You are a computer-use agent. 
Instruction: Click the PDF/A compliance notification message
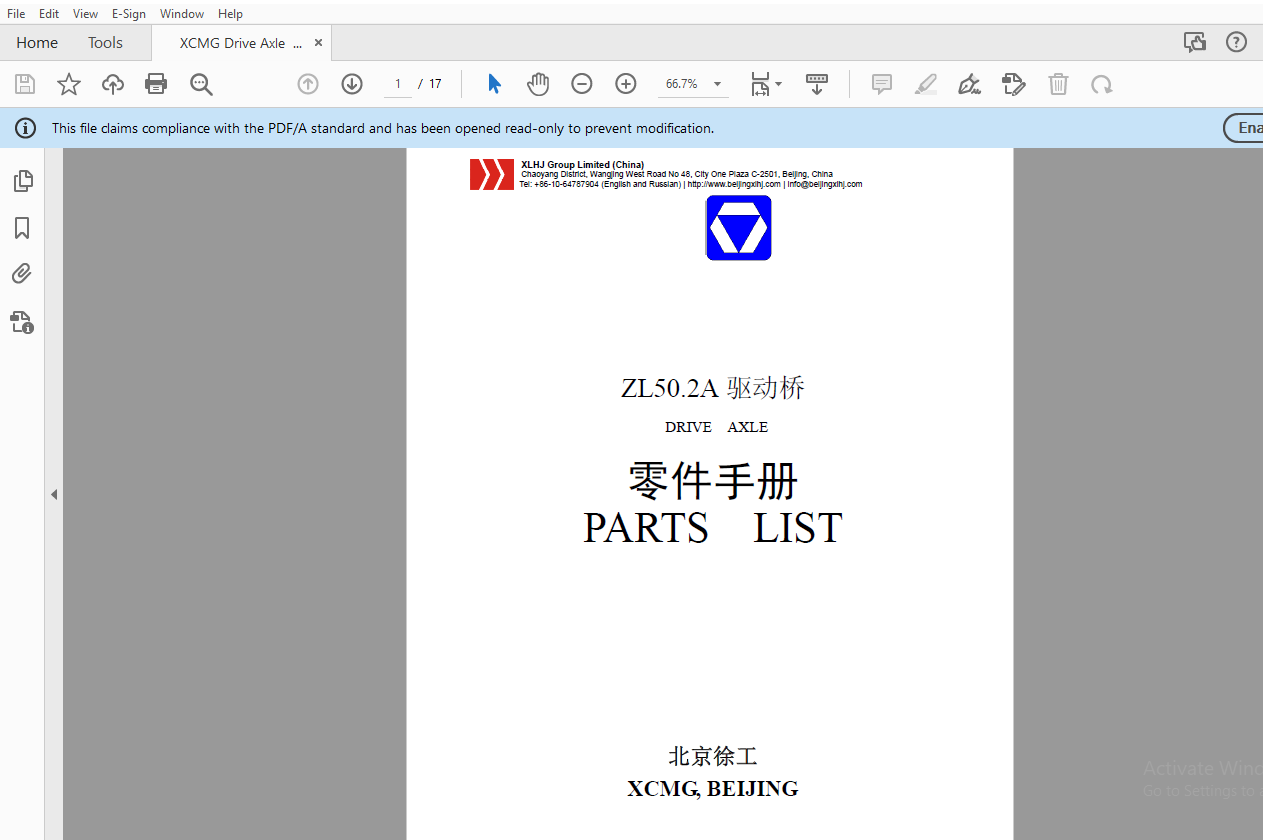pos(383,128)
